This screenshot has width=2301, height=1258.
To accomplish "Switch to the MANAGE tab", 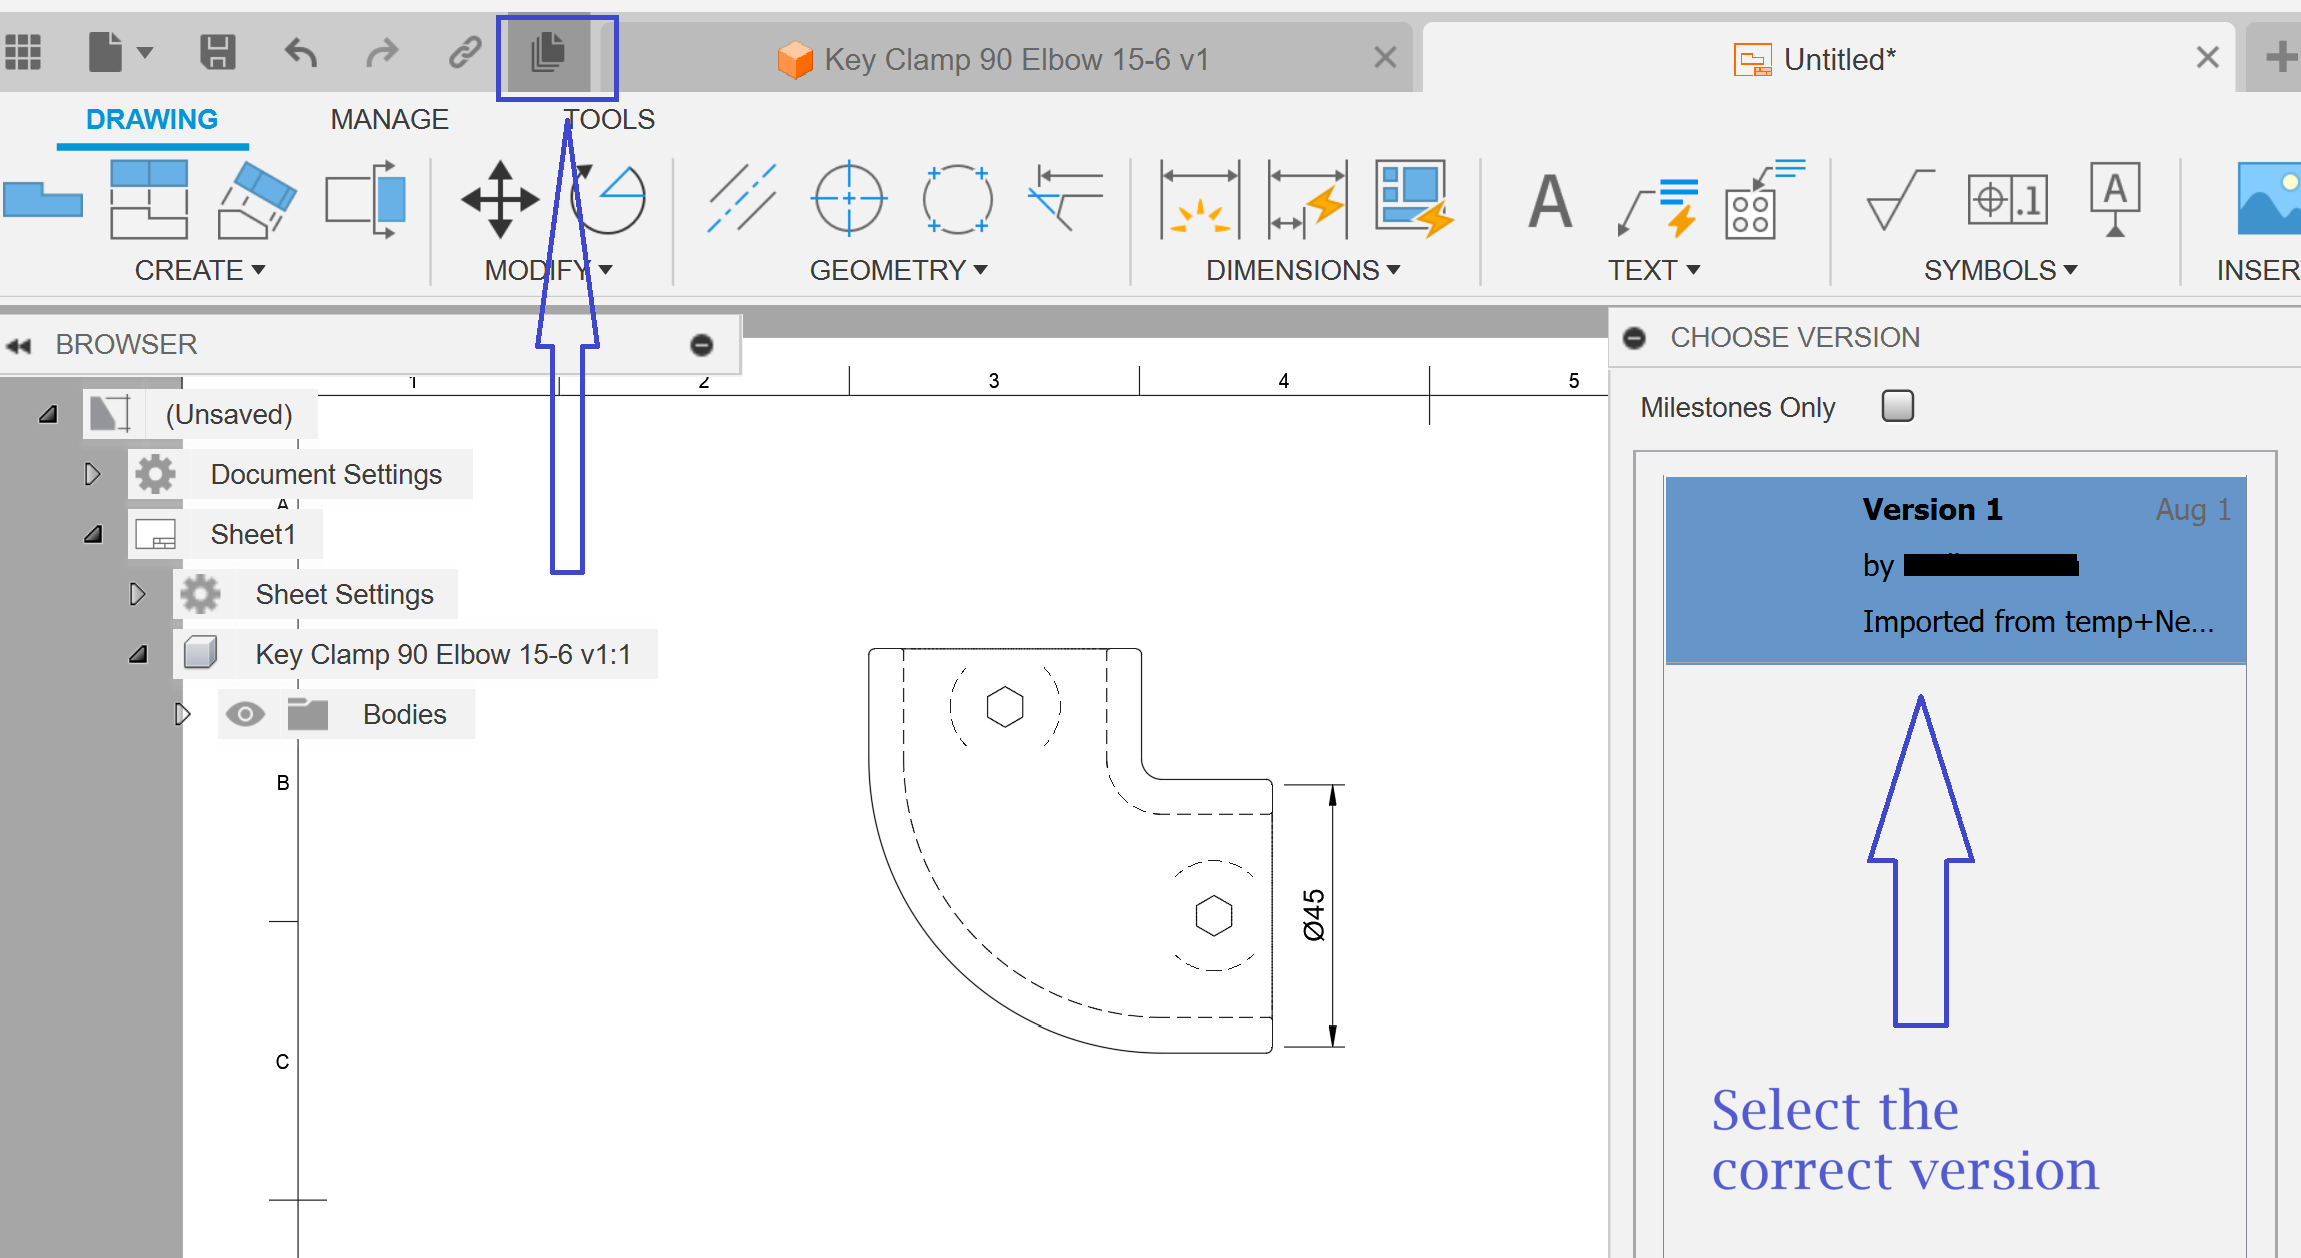I will (389, 118).
